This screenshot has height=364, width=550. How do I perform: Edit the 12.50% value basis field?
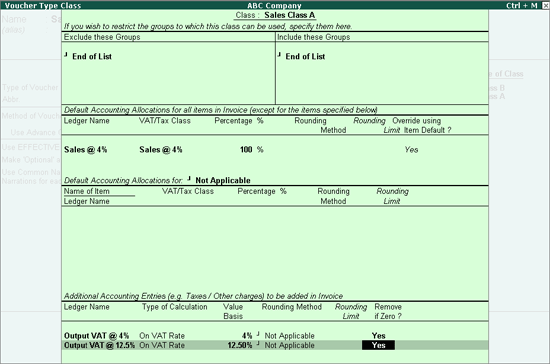click(240, 345)
